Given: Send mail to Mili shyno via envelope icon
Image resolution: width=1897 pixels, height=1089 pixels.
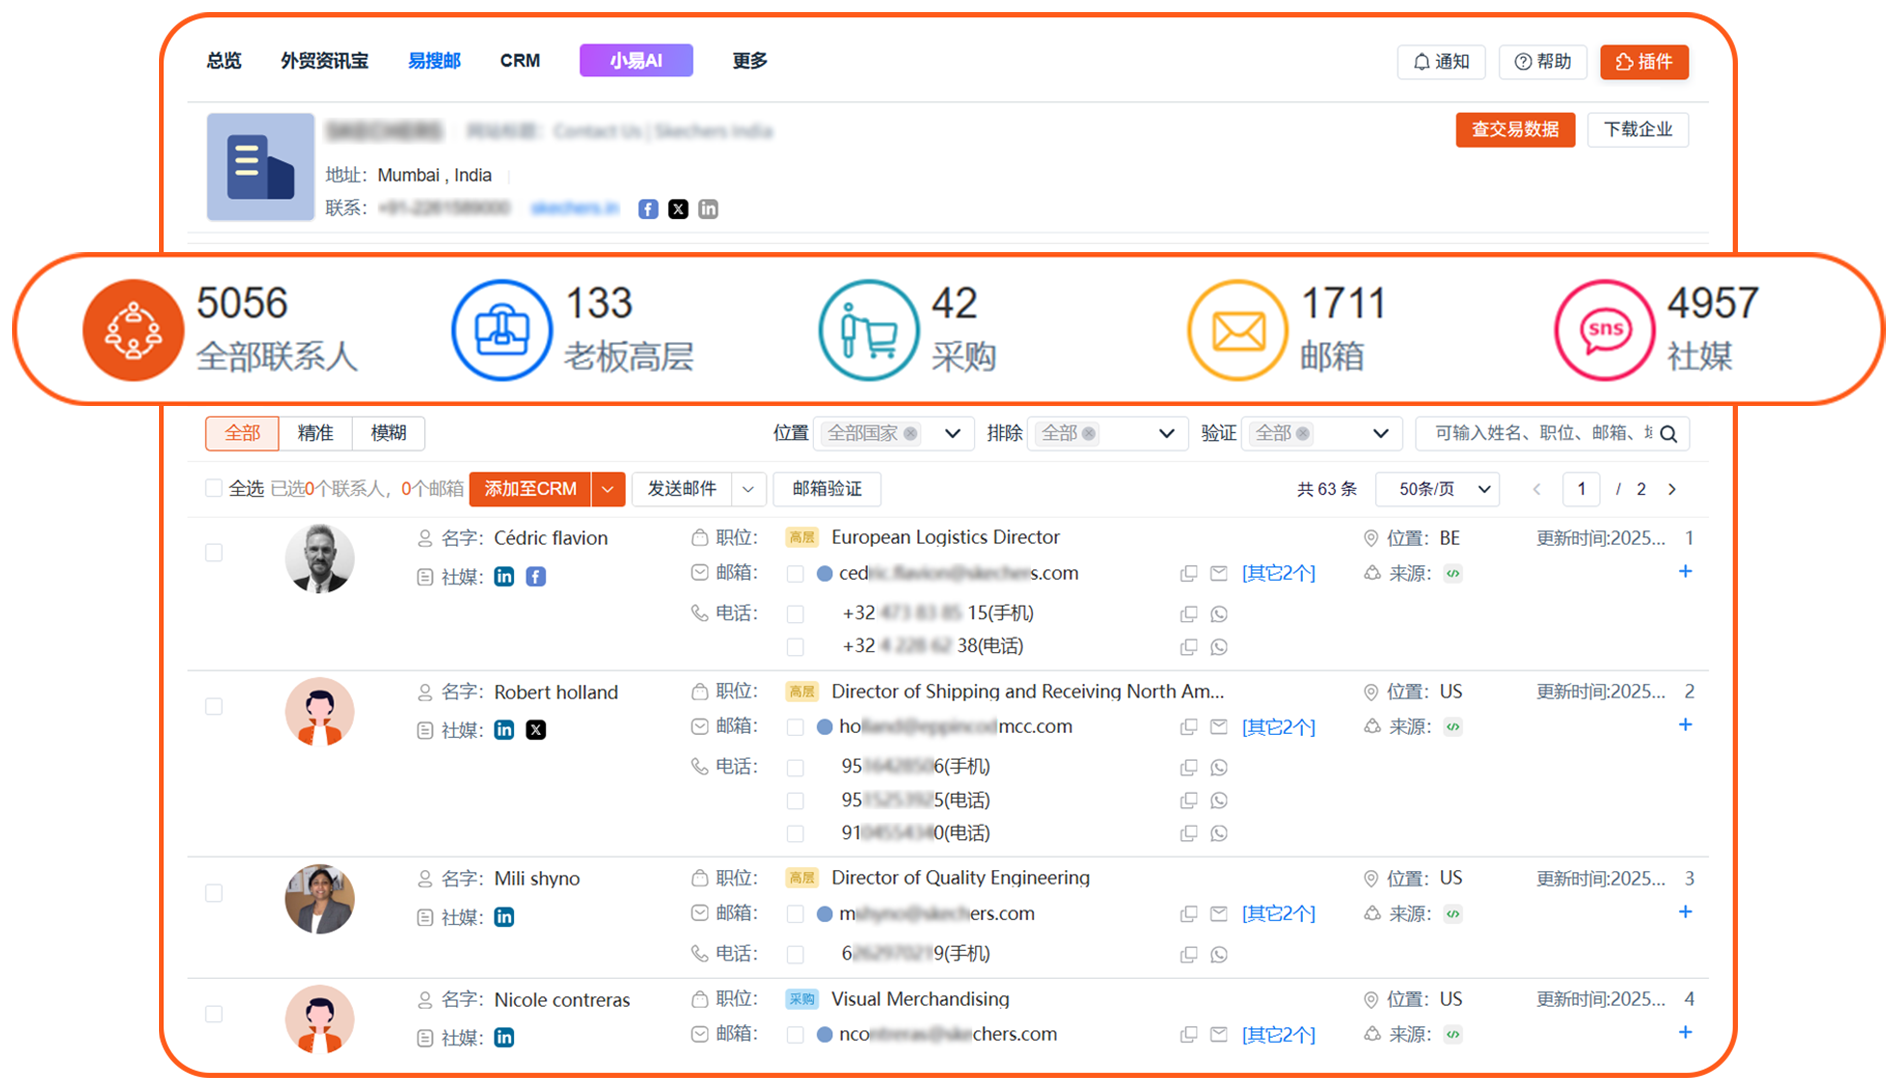Looking at the screenshot, I should pos(1218,914).
